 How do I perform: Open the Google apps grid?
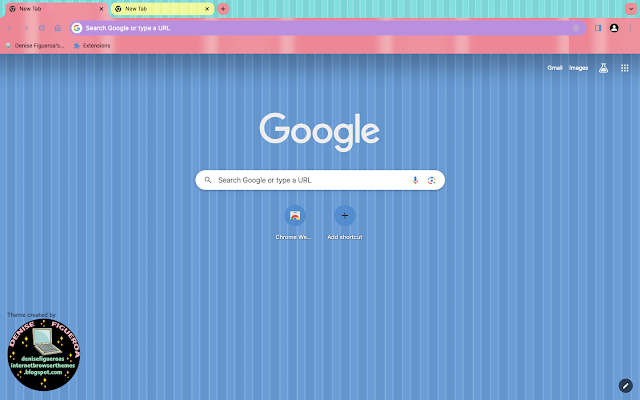pyautogui.click(x=624, y=68)
